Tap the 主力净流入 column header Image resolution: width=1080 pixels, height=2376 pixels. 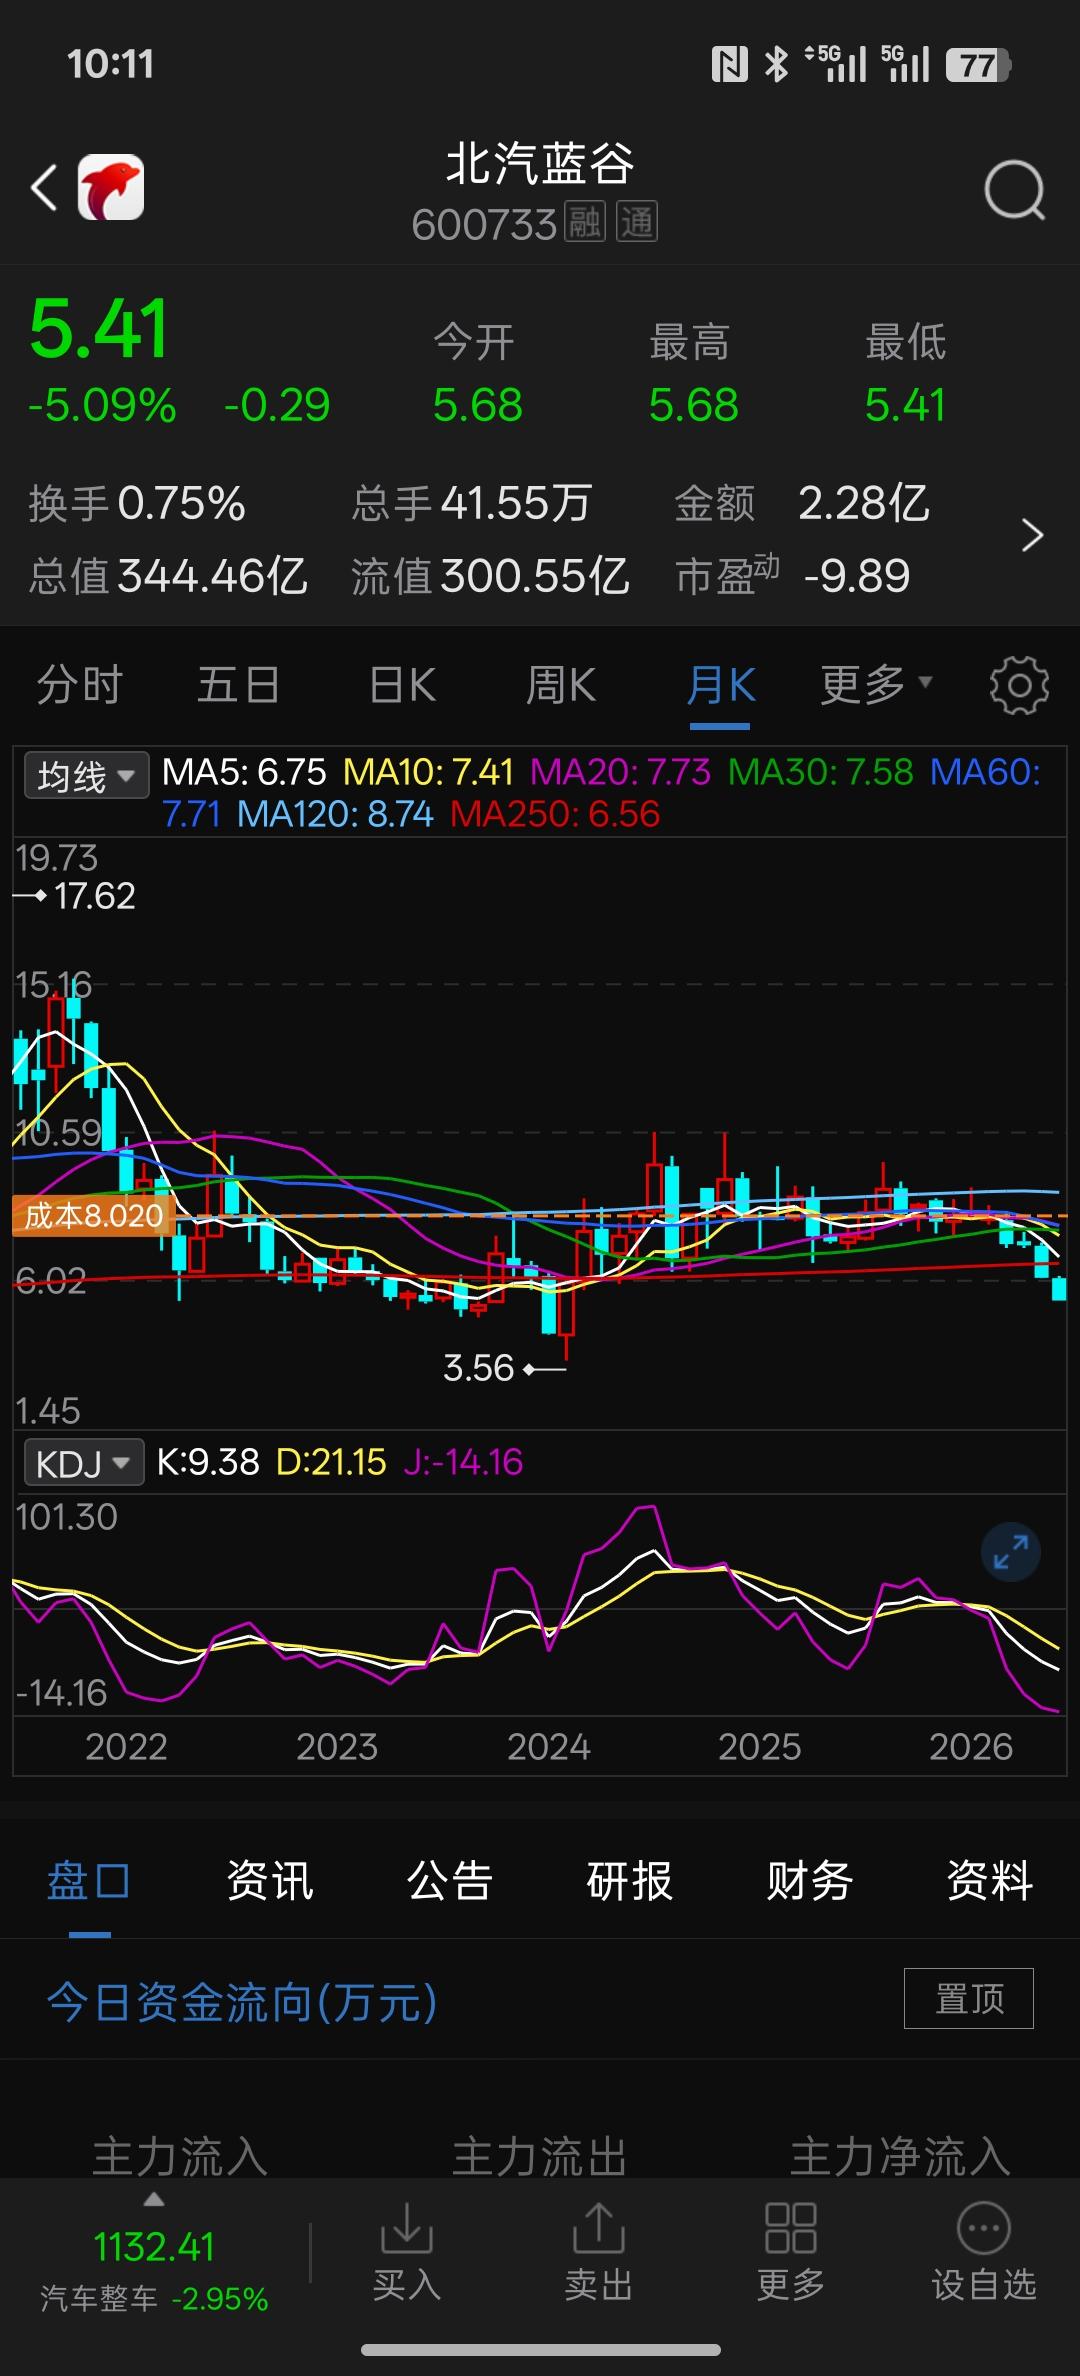coord(900,2156)
